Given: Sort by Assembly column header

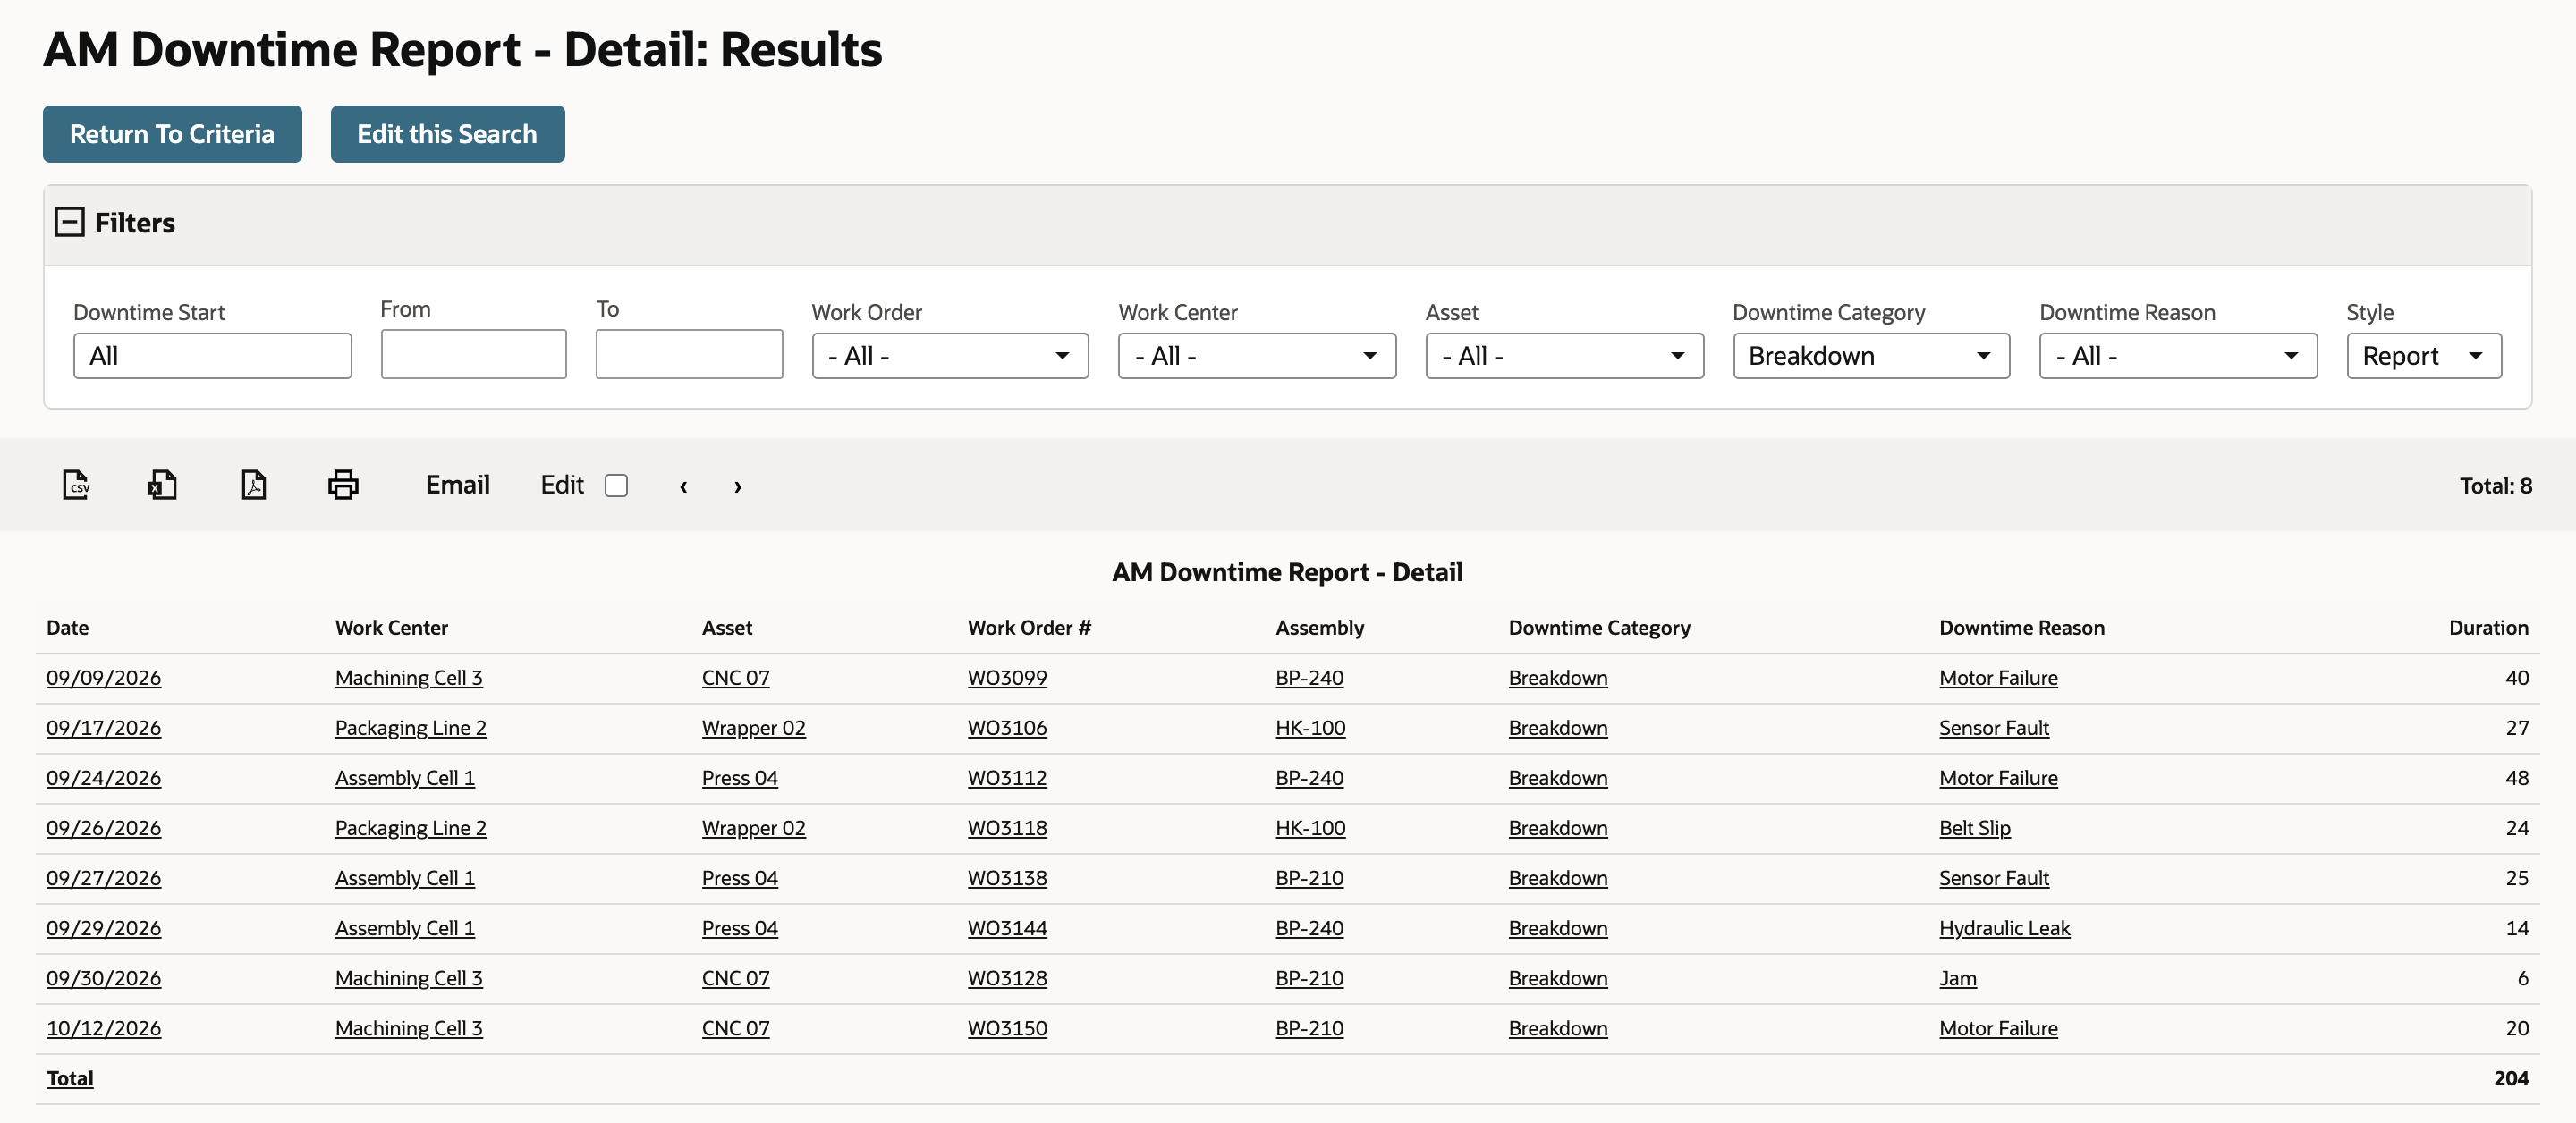Looking at the screenshot, I should point(1319,628).
